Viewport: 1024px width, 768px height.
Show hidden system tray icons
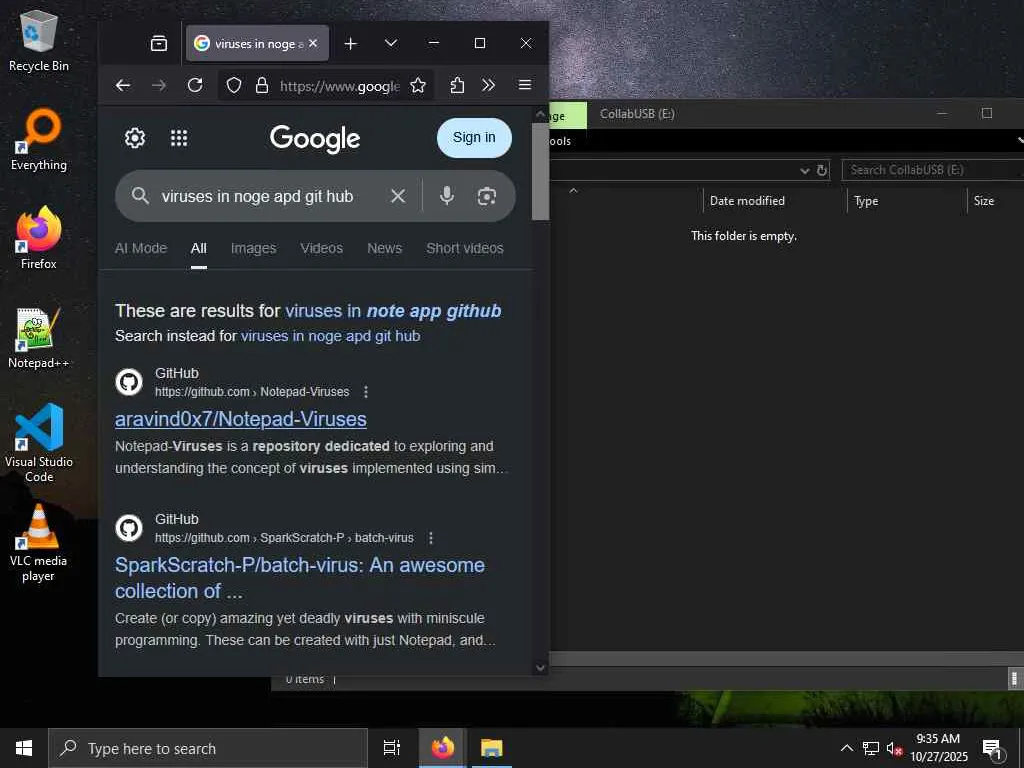tap(846, 748)
